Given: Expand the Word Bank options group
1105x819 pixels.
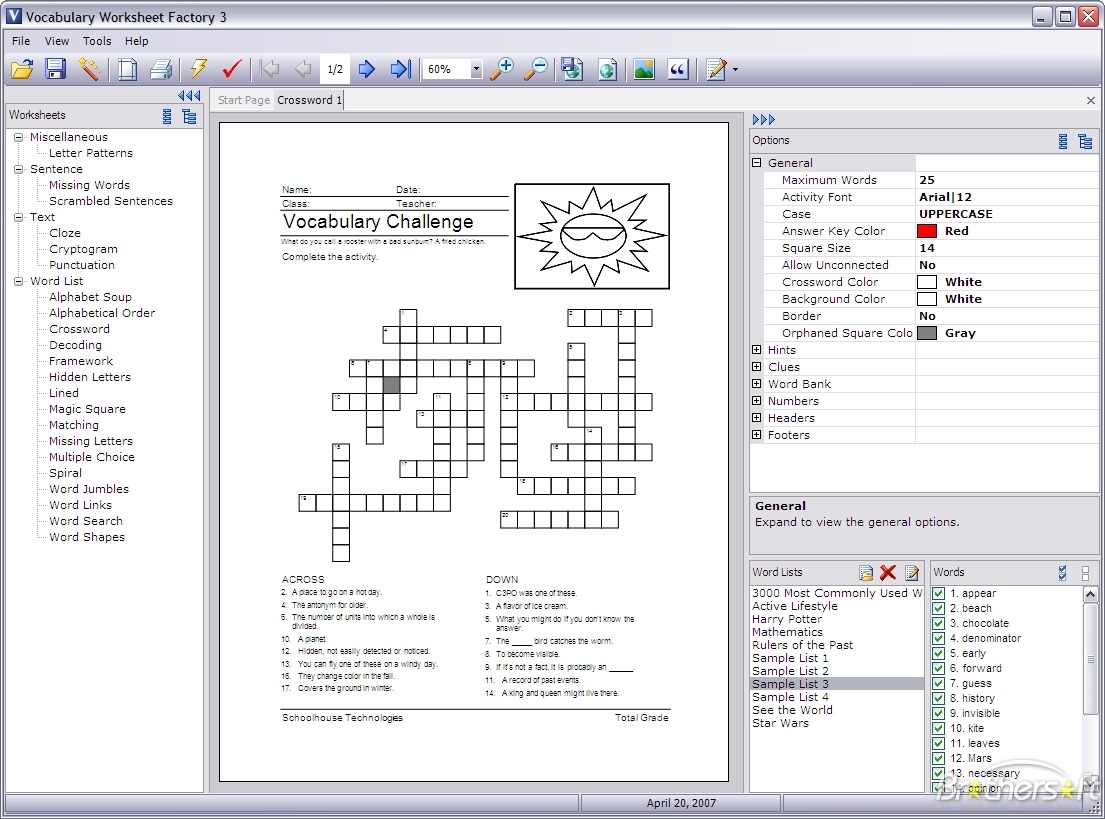Looking at the screenshot, I should [x=757, y=383].
